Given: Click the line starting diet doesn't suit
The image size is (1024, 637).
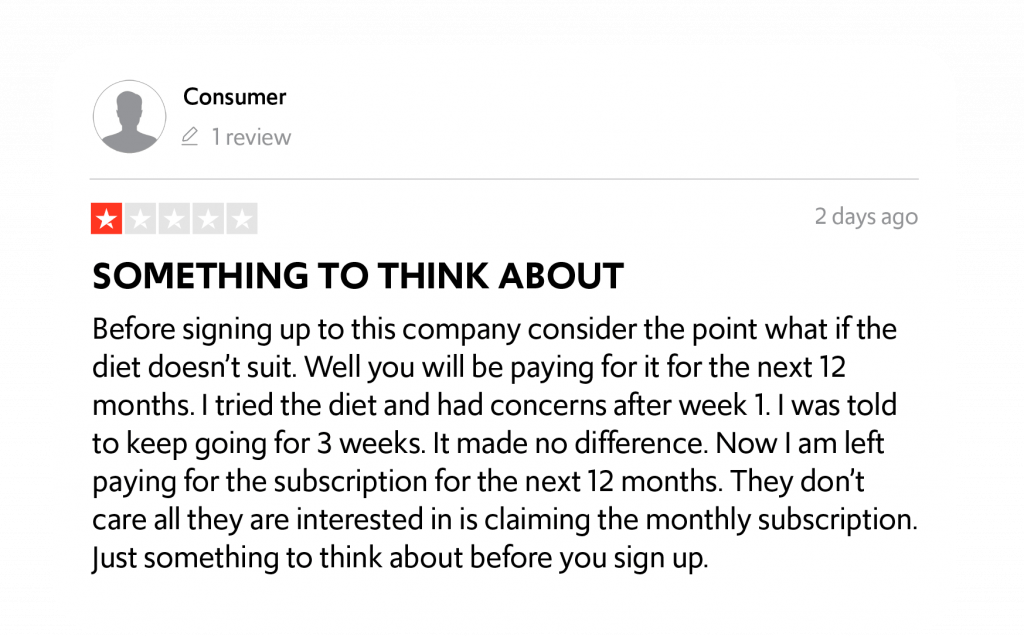Looking at the screenshot, I should [x=469, y=367].
